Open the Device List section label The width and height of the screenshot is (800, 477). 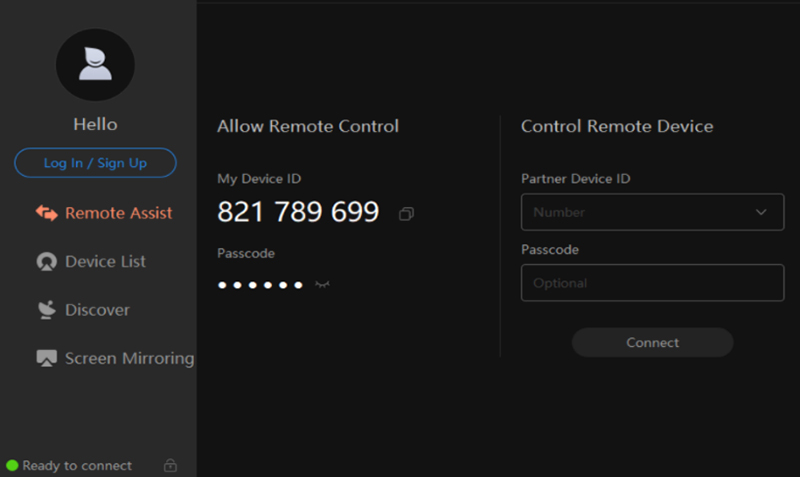click(105, 262)
